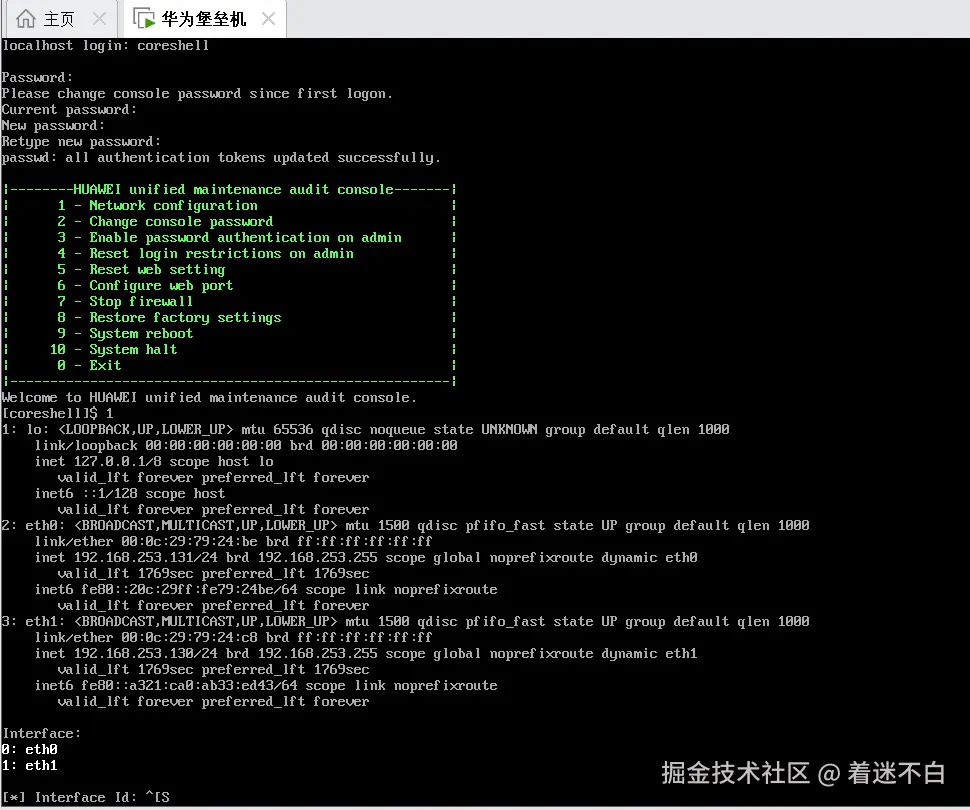Click menu entry '6 - Configure web port'
Viewport: 970px width, 810px height.
(145, 286)
